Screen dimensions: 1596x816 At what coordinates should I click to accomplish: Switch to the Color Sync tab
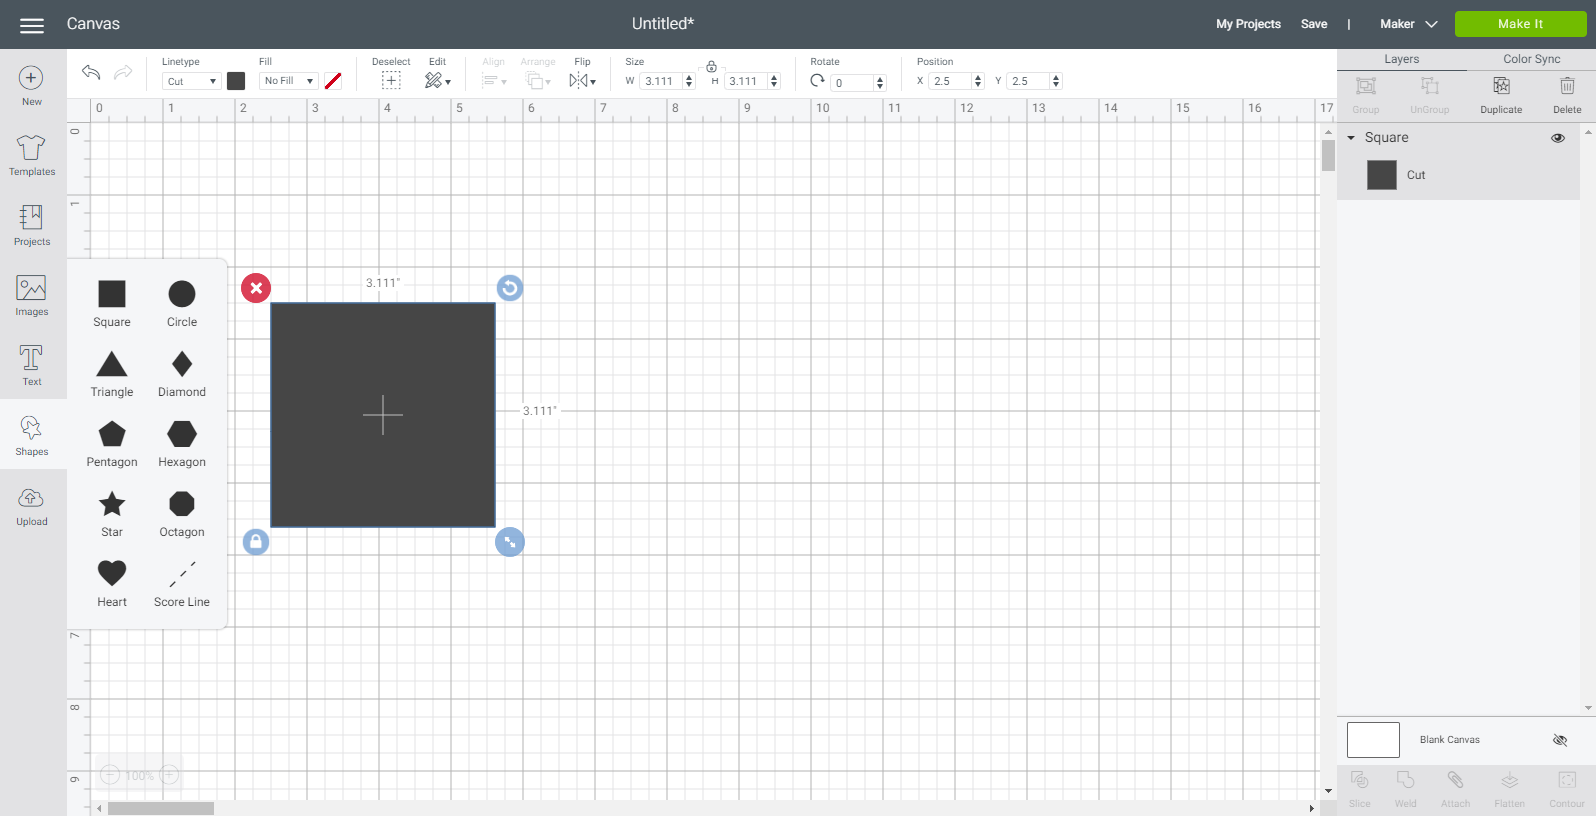1531,59
